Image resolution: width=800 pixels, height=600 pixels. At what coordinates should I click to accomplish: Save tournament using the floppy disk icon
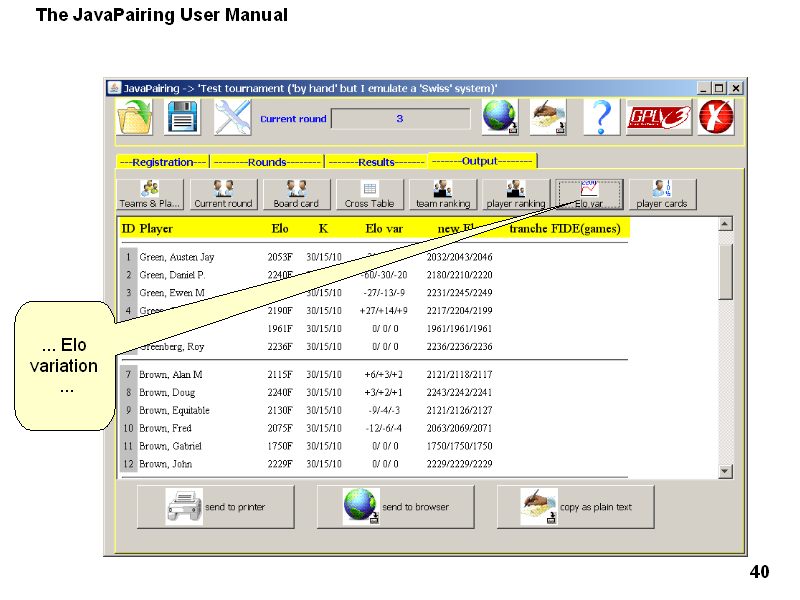(x=184, y=118)
